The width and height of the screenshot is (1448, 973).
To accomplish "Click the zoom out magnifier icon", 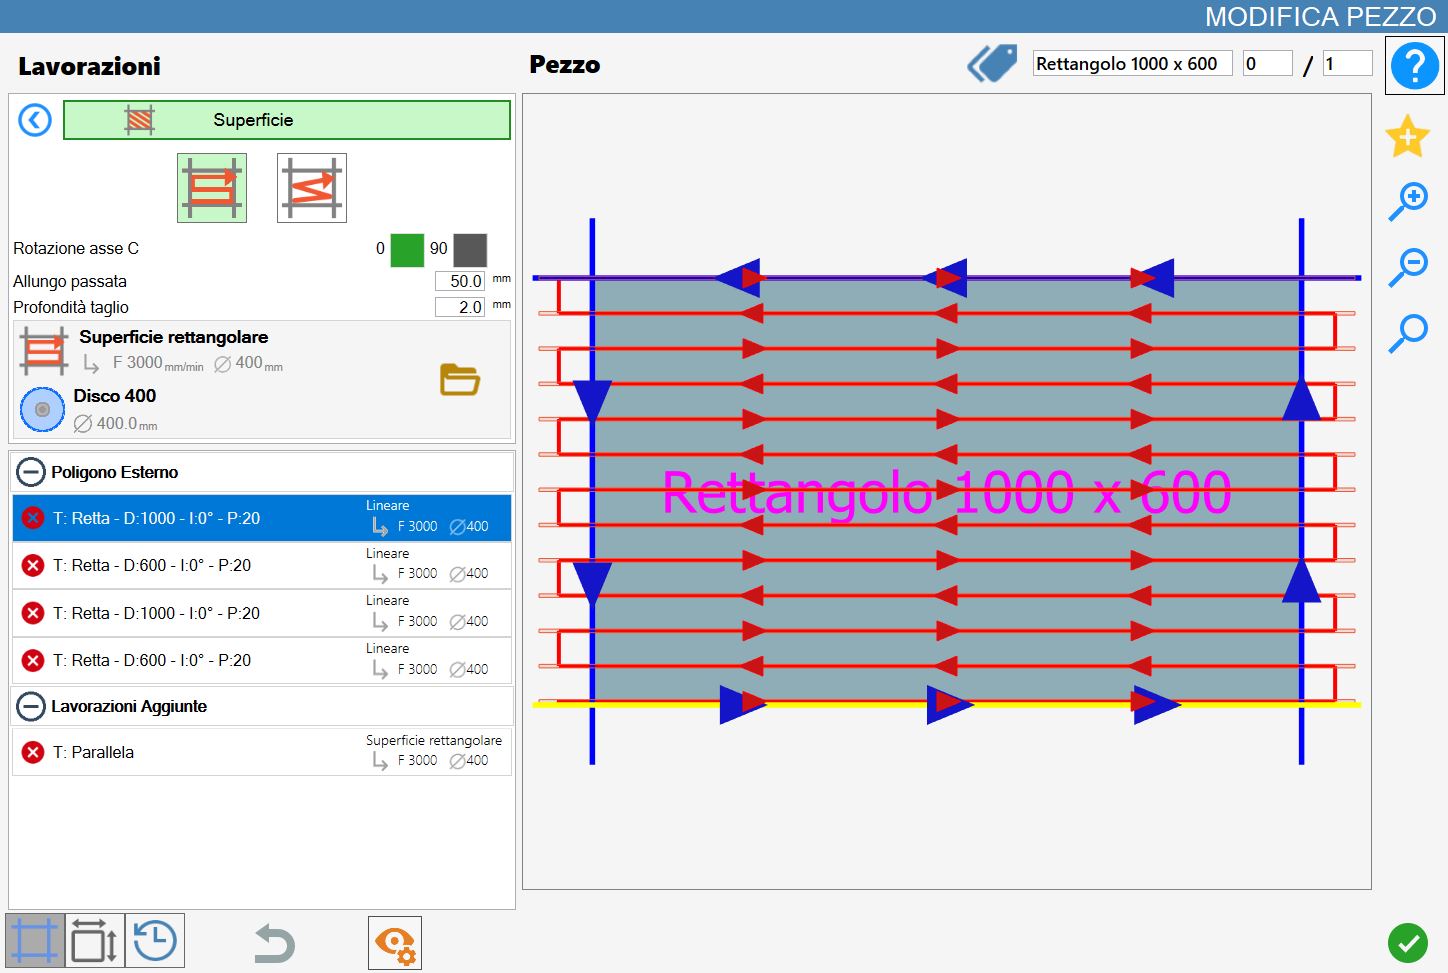I will coord(1408,267).
